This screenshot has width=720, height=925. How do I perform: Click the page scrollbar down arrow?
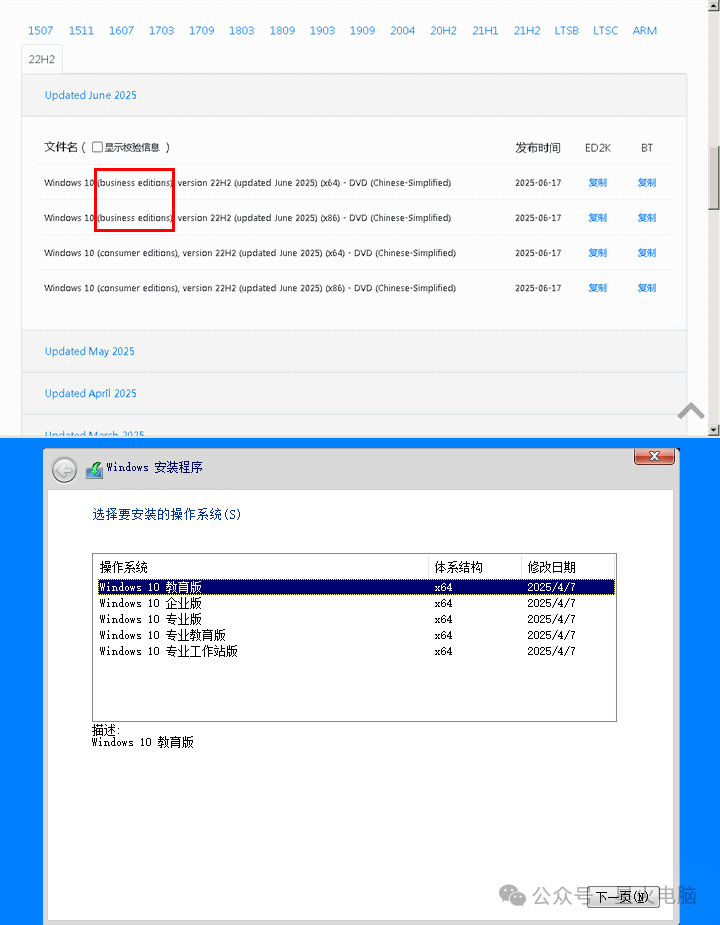pyautogui.click(x=714, y=430)
